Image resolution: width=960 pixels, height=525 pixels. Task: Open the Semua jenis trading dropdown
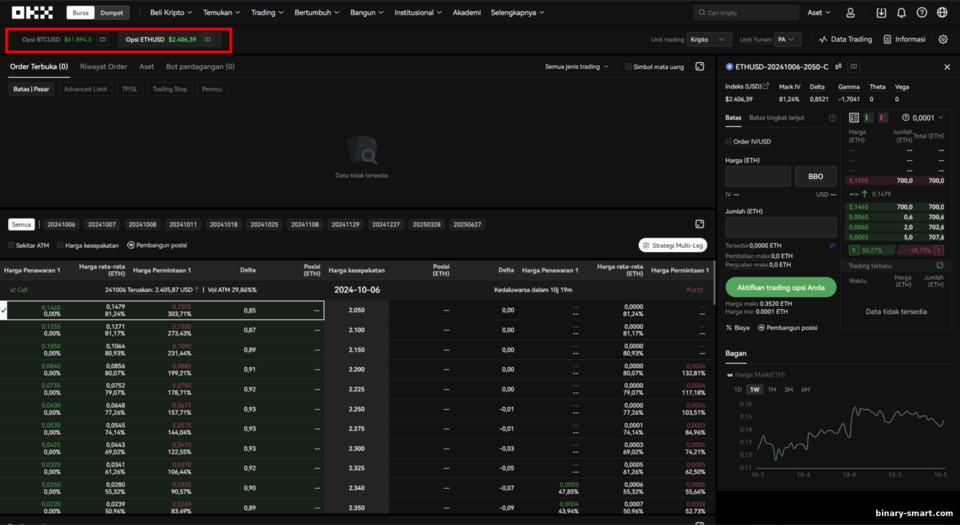[576, 67]
